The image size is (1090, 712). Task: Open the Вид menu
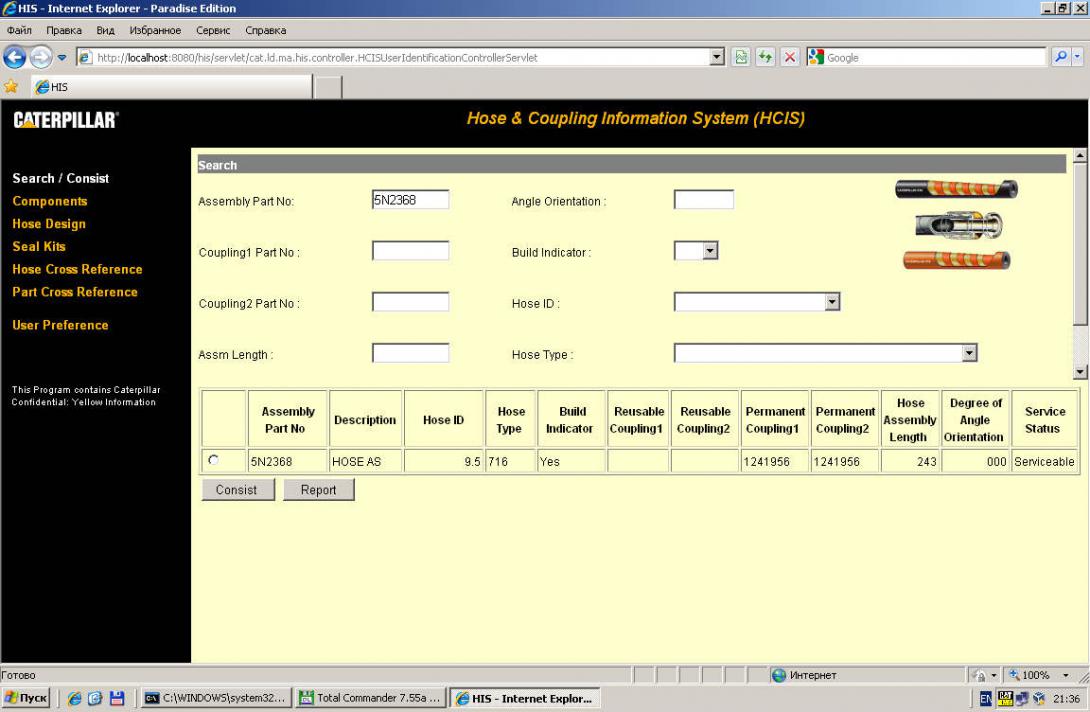click(x=105, y=31)
